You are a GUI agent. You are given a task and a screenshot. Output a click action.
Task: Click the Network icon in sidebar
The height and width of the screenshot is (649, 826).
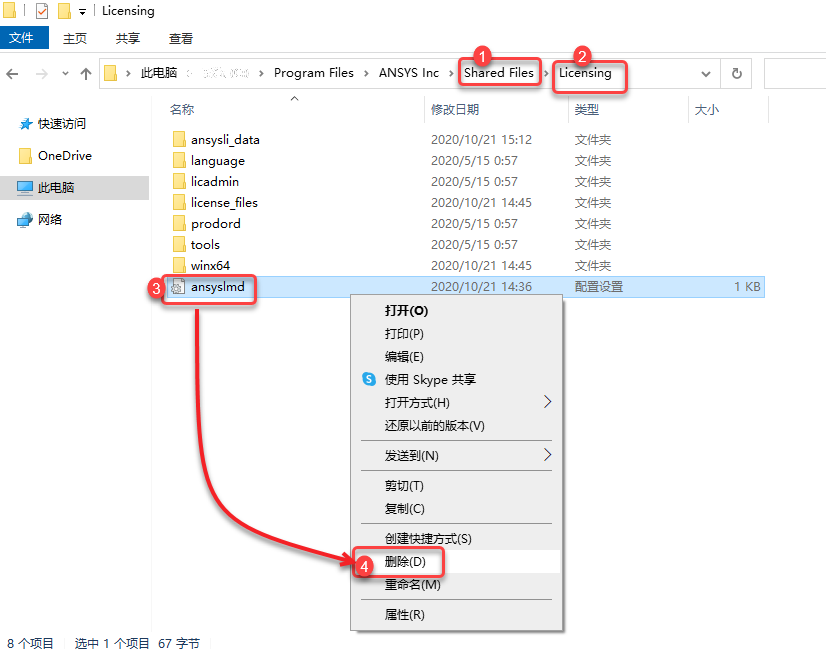coord(25,220)
